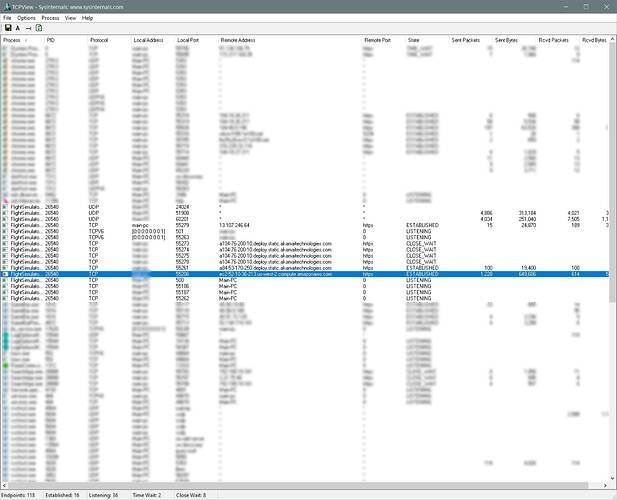Viewport: 617px width, 500px height.
Task: Select the TCPV6 row with local port 521
Action: coord(305,231)
